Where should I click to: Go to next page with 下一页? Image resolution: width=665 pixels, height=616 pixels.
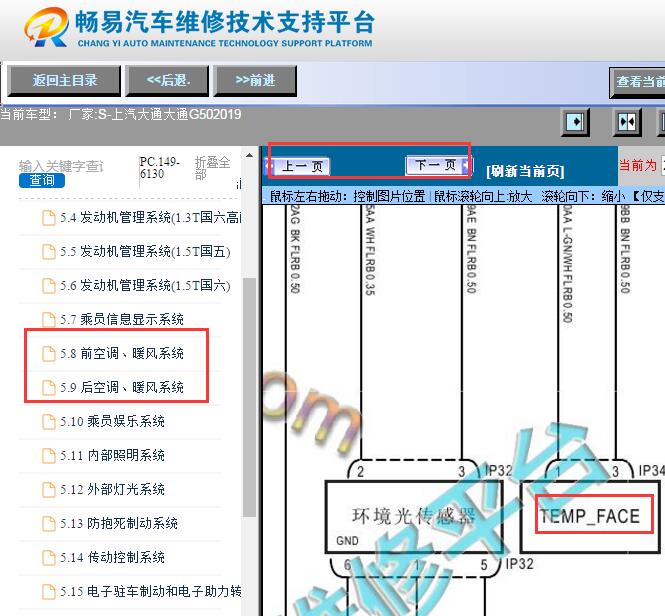pos(439,165)
